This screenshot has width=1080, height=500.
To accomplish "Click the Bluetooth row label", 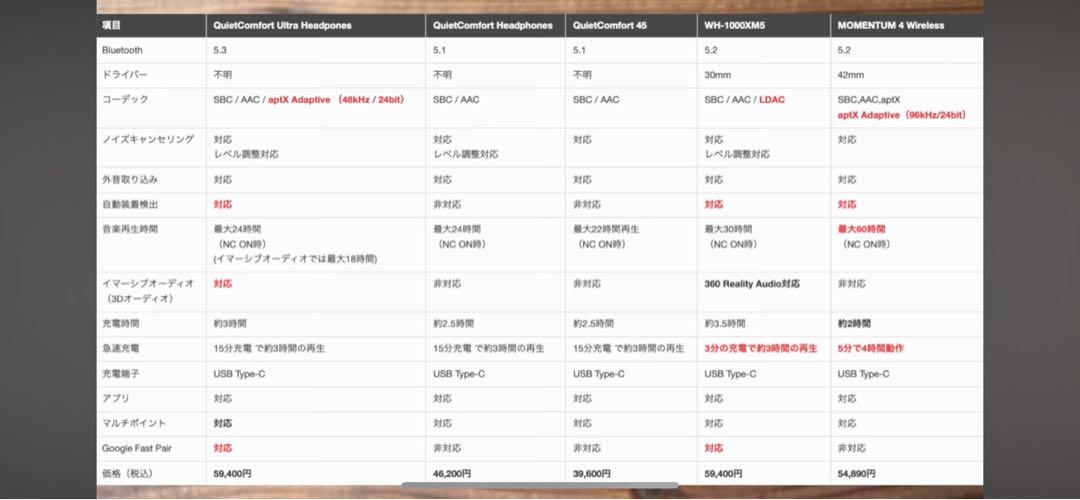I will tap(123, 50).
